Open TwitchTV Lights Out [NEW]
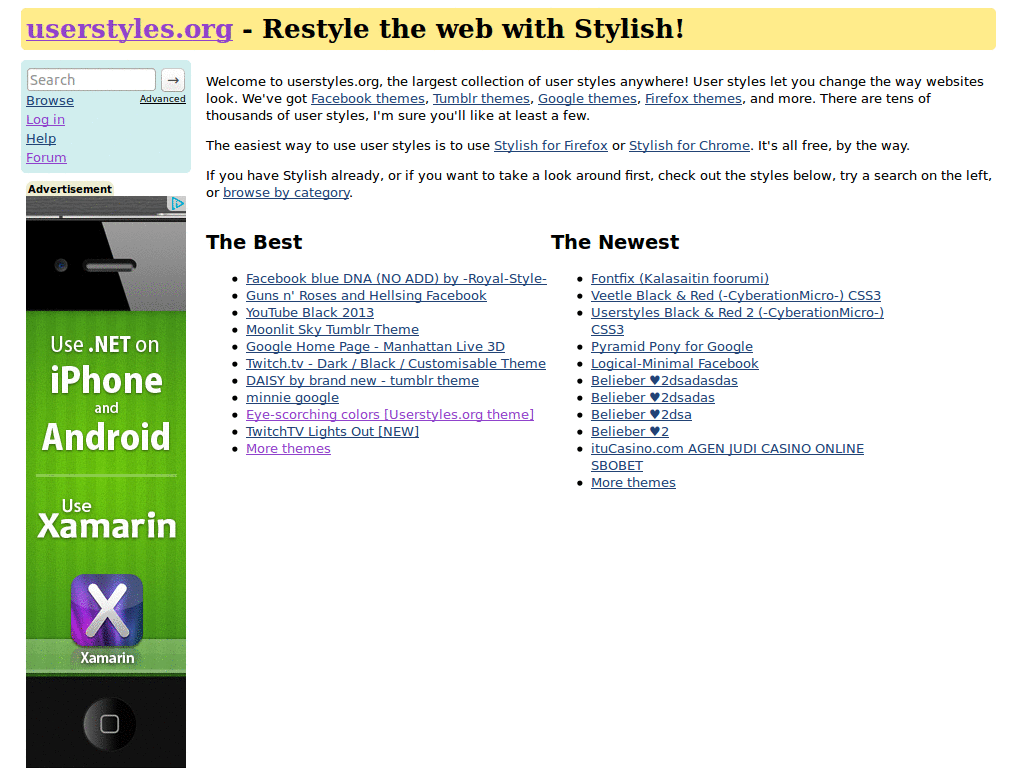The width and height of the screenshot is (1024, 768). pyautogui.click(x=332, y=432)
